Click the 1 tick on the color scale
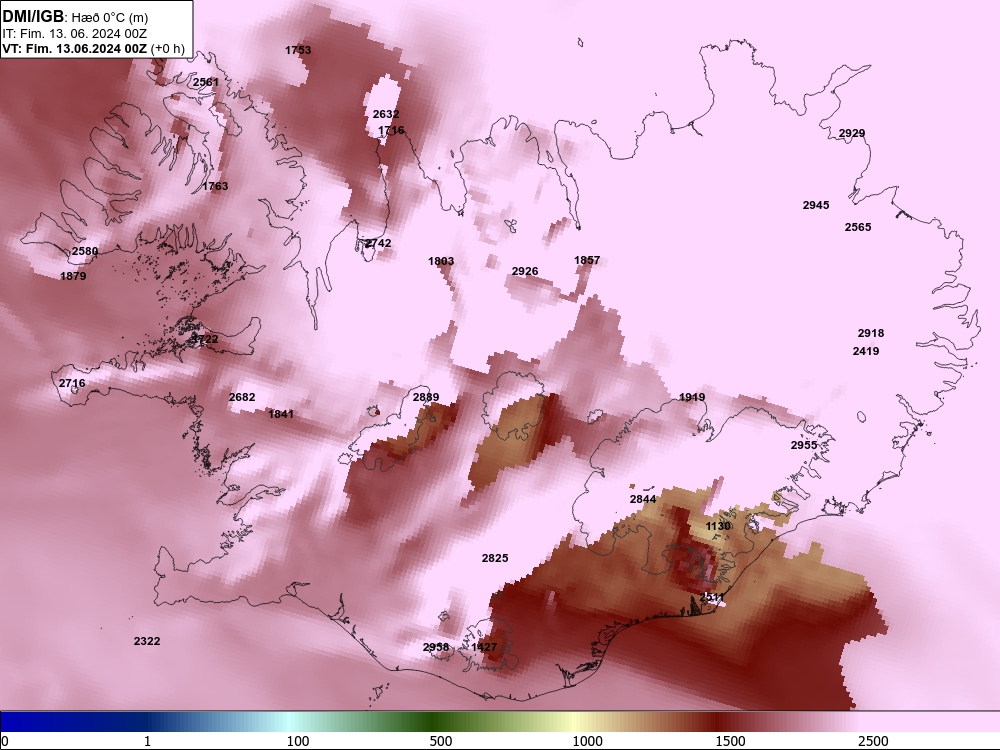 147,741
